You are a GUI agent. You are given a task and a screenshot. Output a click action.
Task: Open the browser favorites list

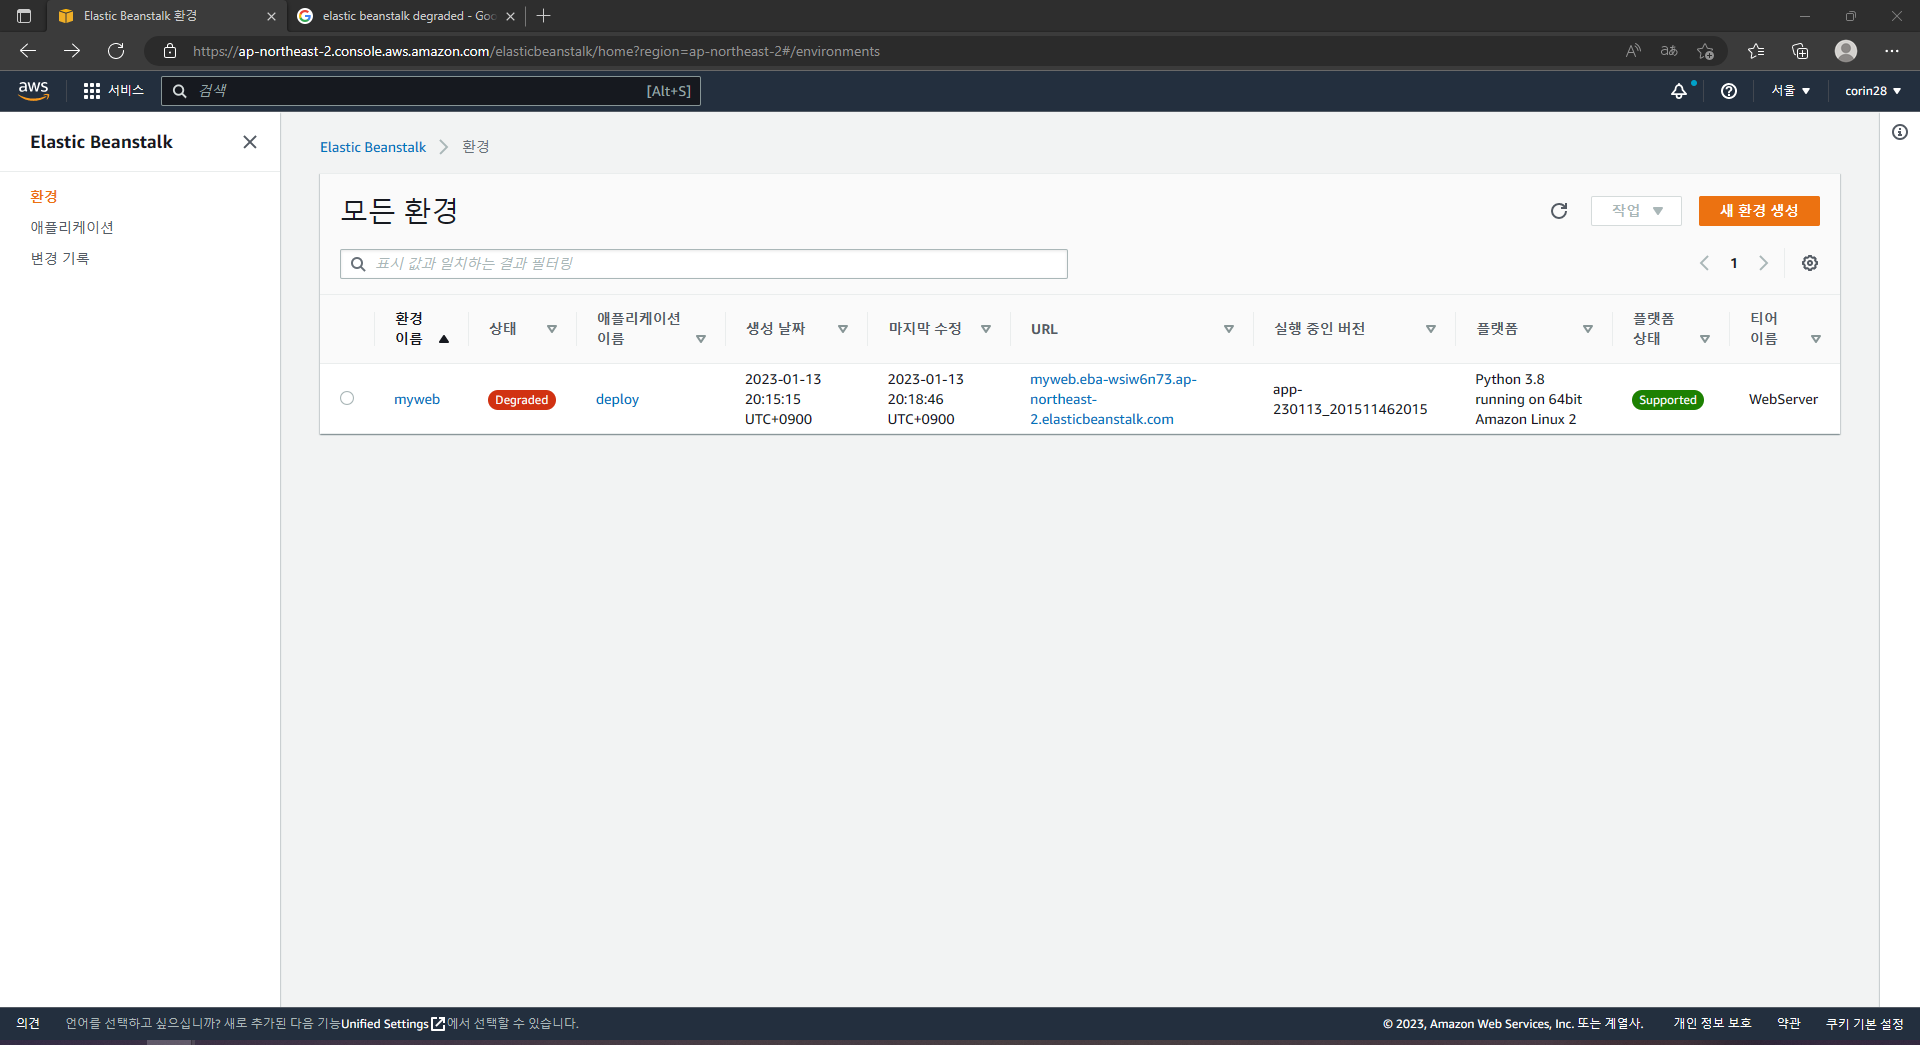(x=1756, y=51)
